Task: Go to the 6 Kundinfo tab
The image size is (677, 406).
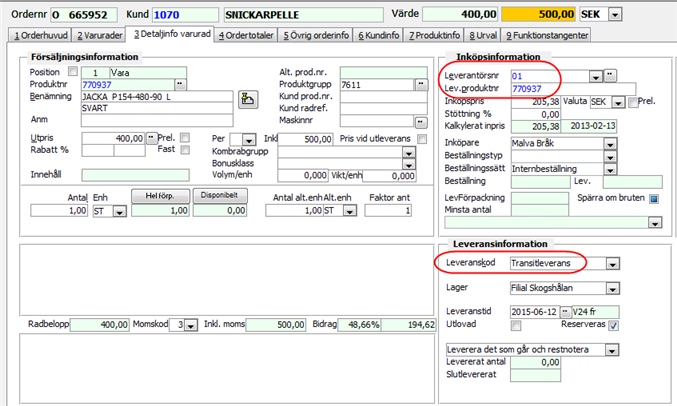Action: pos(378,35)
